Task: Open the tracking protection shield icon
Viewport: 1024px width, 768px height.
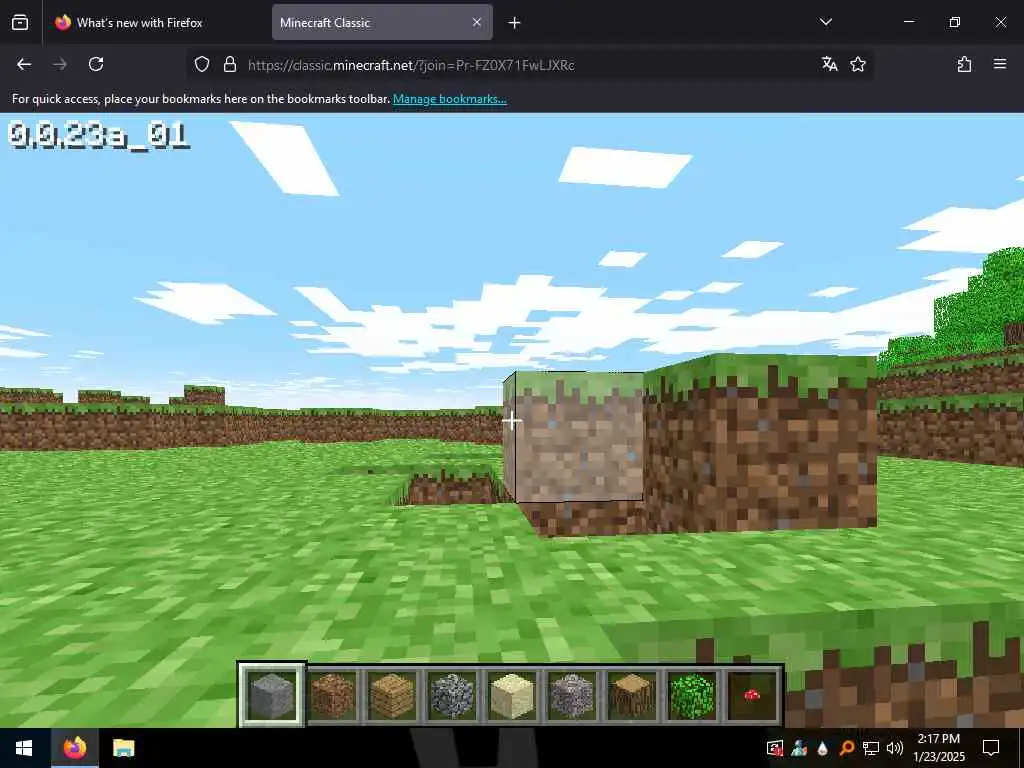Action: pyautogui.click(x=202, y=64)
